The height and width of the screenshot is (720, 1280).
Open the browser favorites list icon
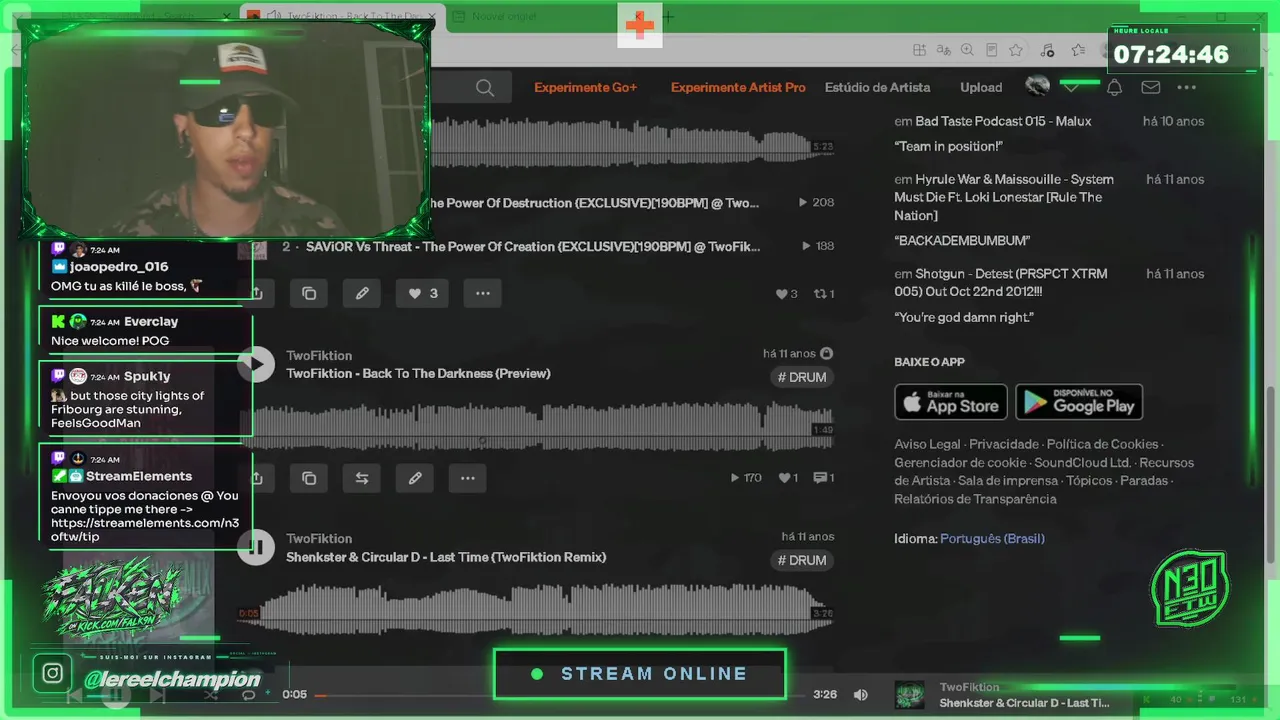(x=1078, y=50)
